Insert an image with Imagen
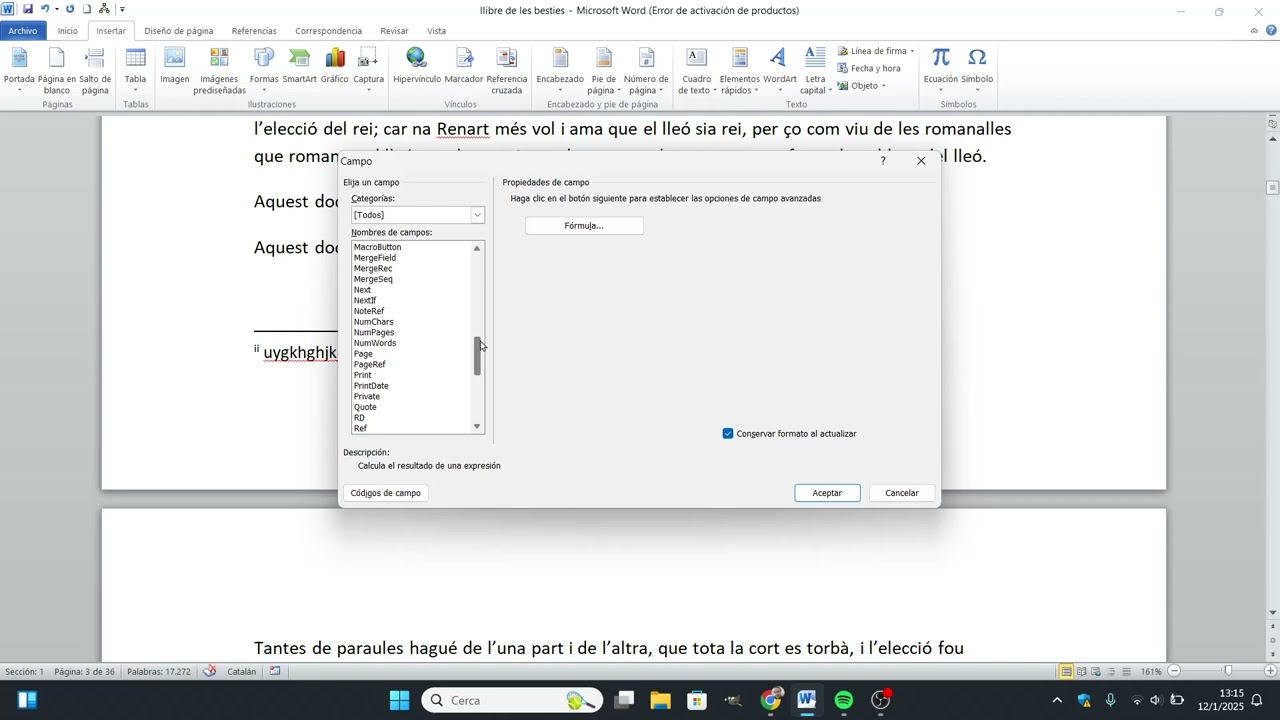The height and width of the screenshot is (720, 1280). 175,66
